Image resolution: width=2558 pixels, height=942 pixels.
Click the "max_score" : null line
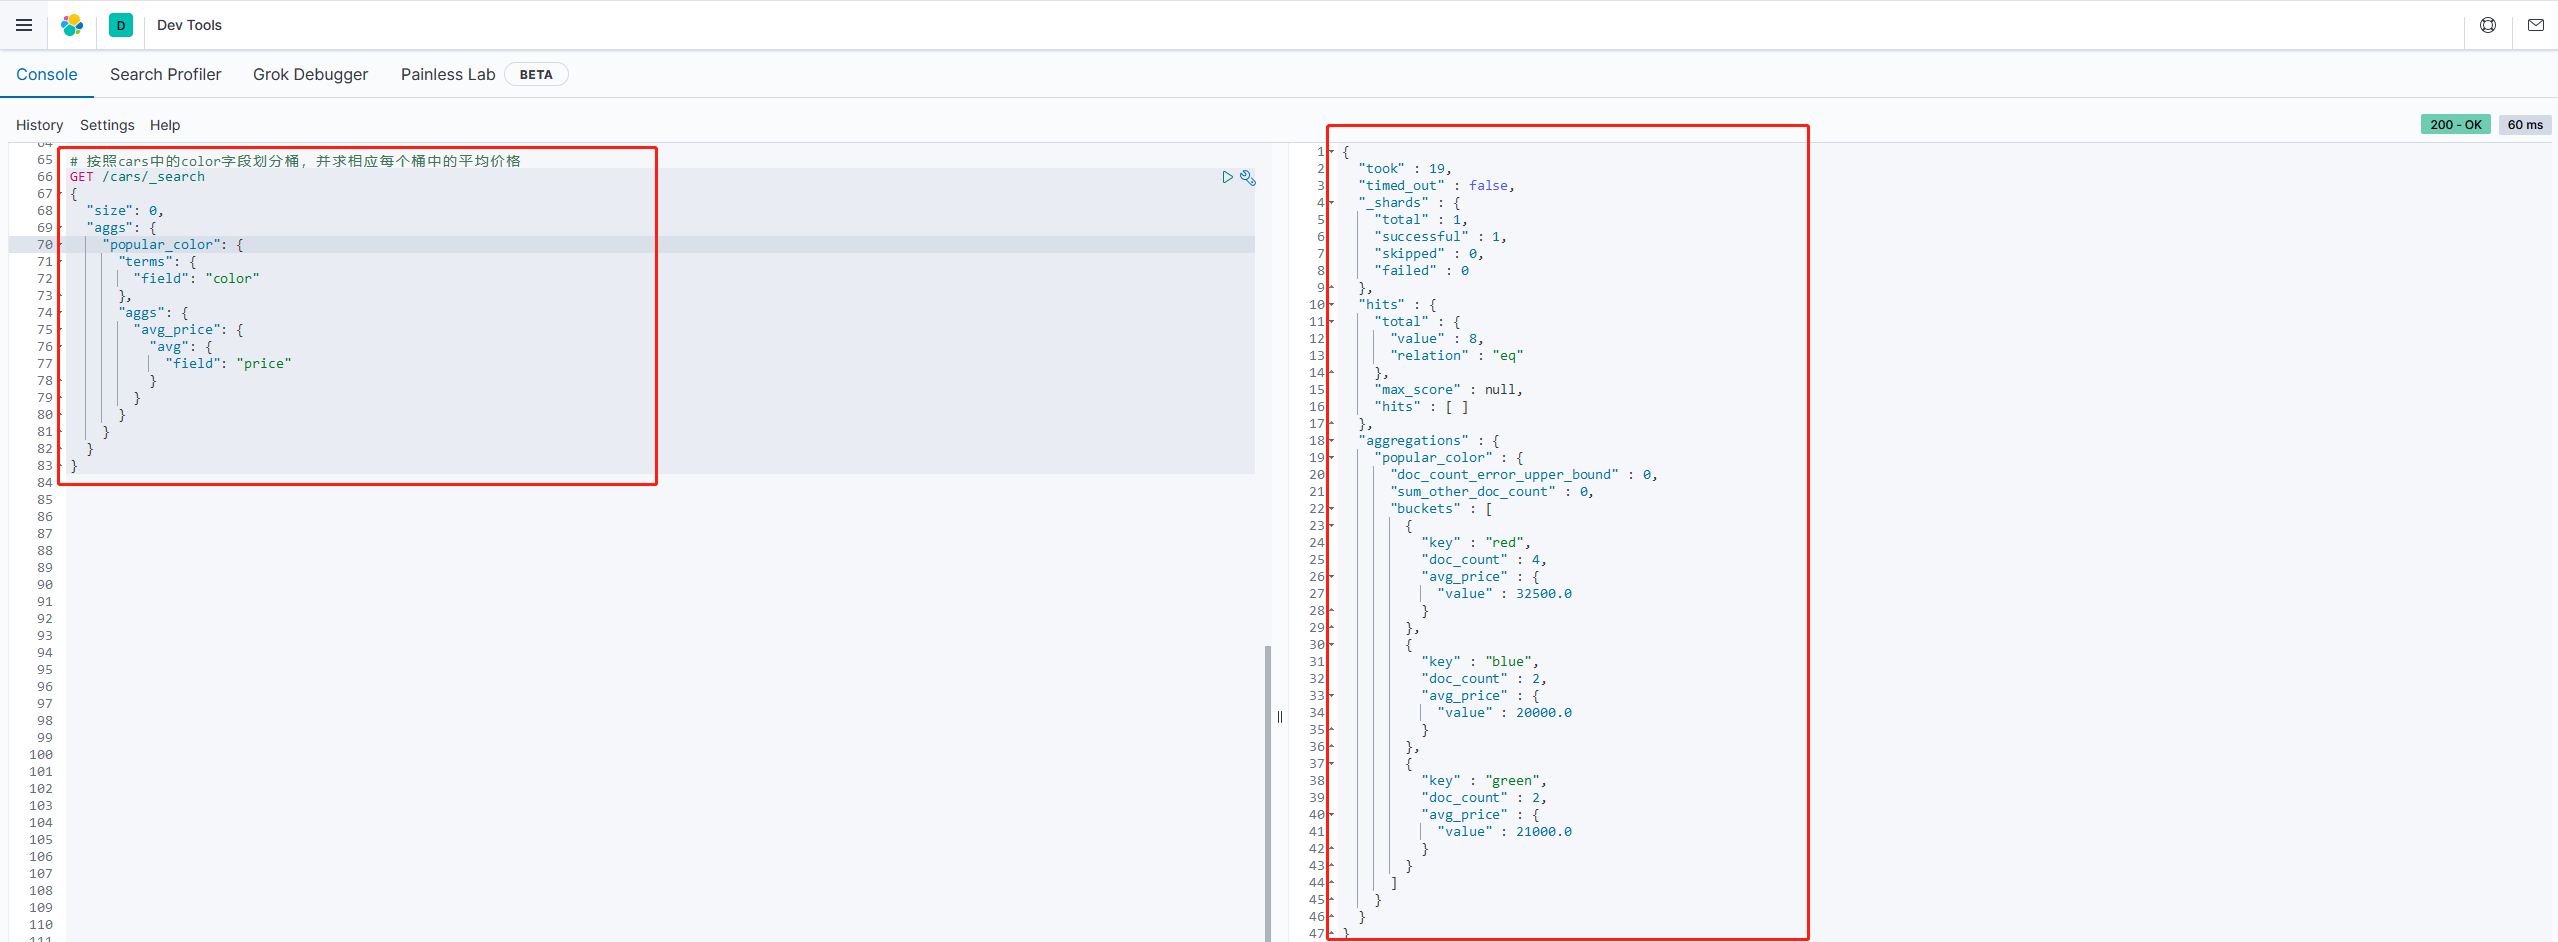tap(1448, 390)
